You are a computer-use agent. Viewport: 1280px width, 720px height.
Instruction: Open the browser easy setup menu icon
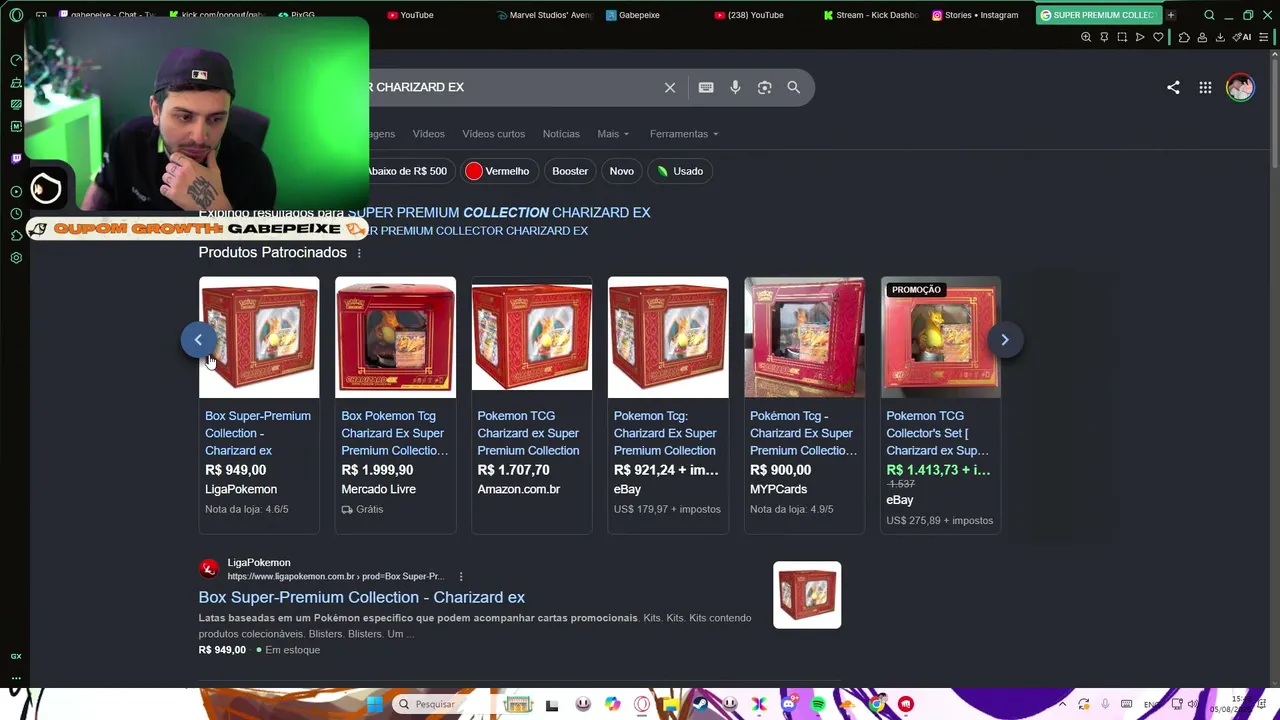pyautogui.click(x=1264, y=37)
